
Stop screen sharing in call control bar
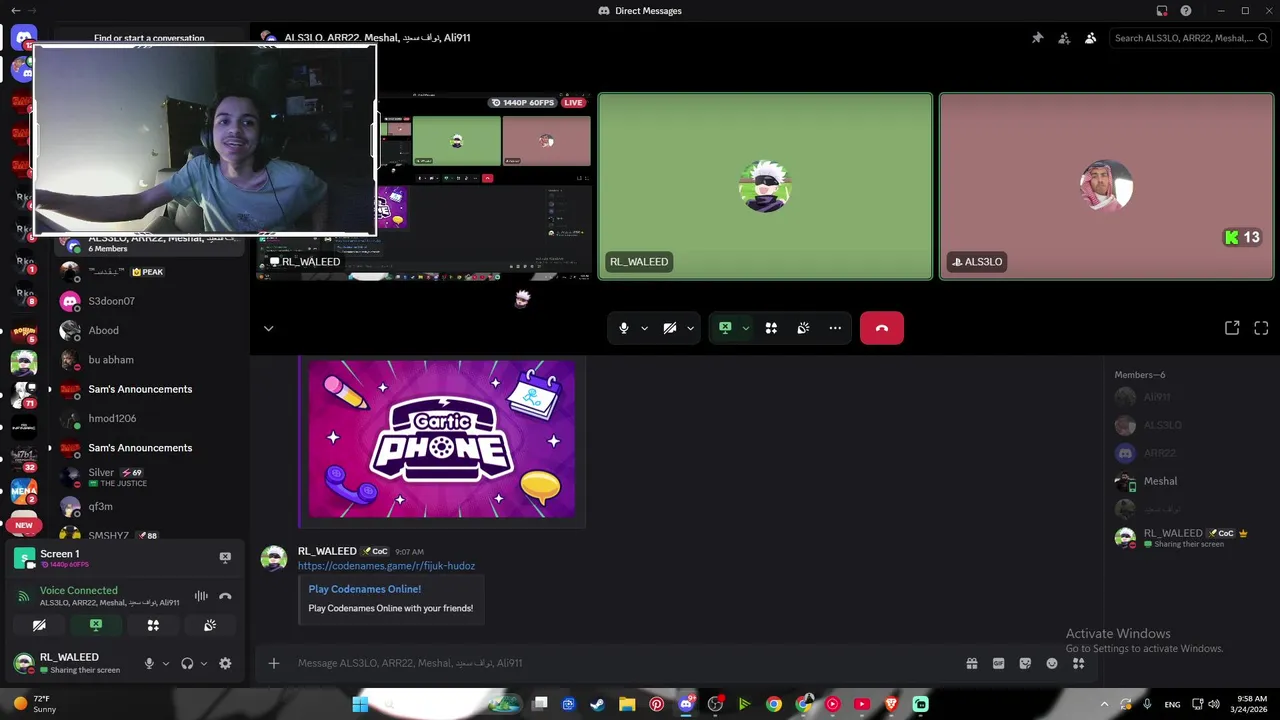coord(725,328)
